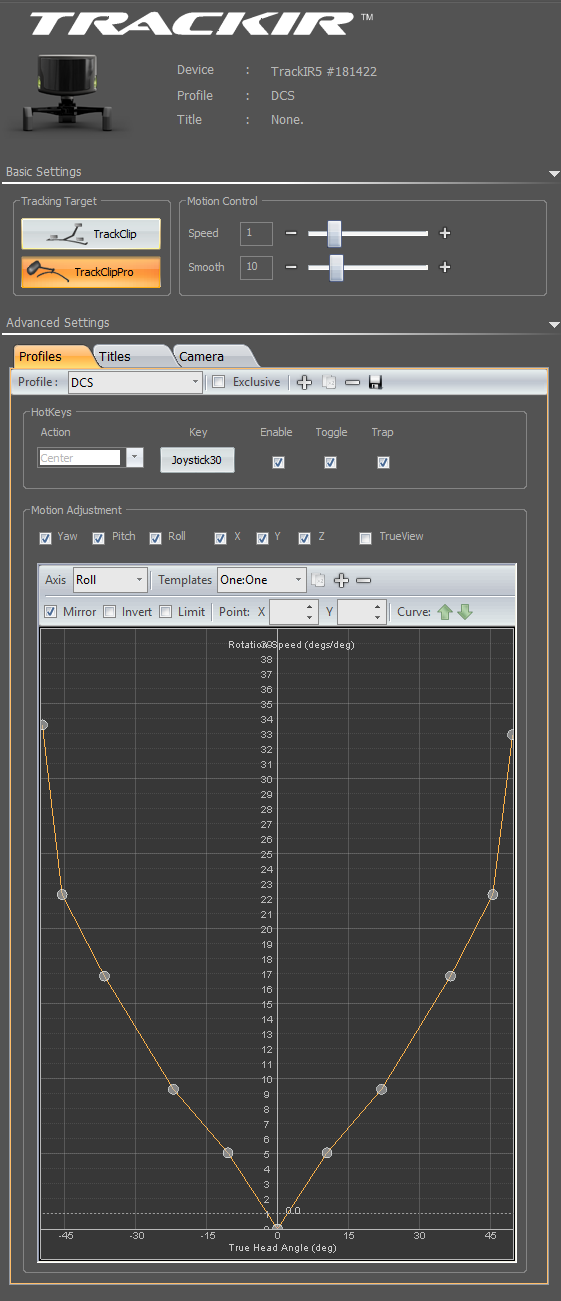Decrease Smooth with the minus icon
This screenshot has height=1301, width=561.
[x=291, y=267]
